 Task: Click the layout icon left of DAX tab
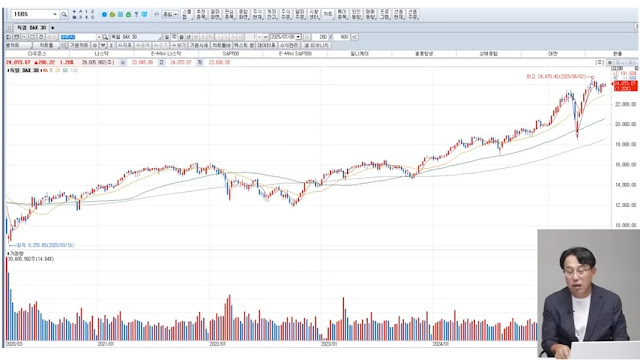9,28
